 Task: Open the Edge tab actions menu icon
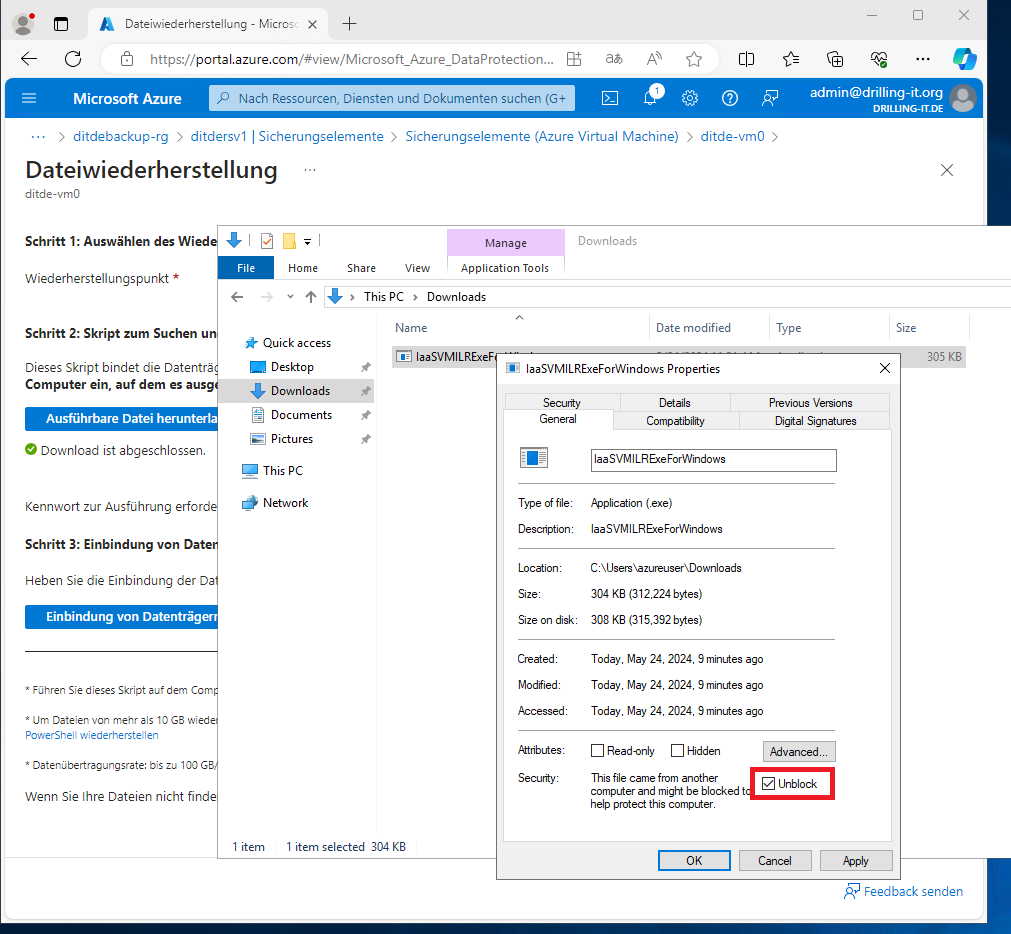click(x=61, y=24)
